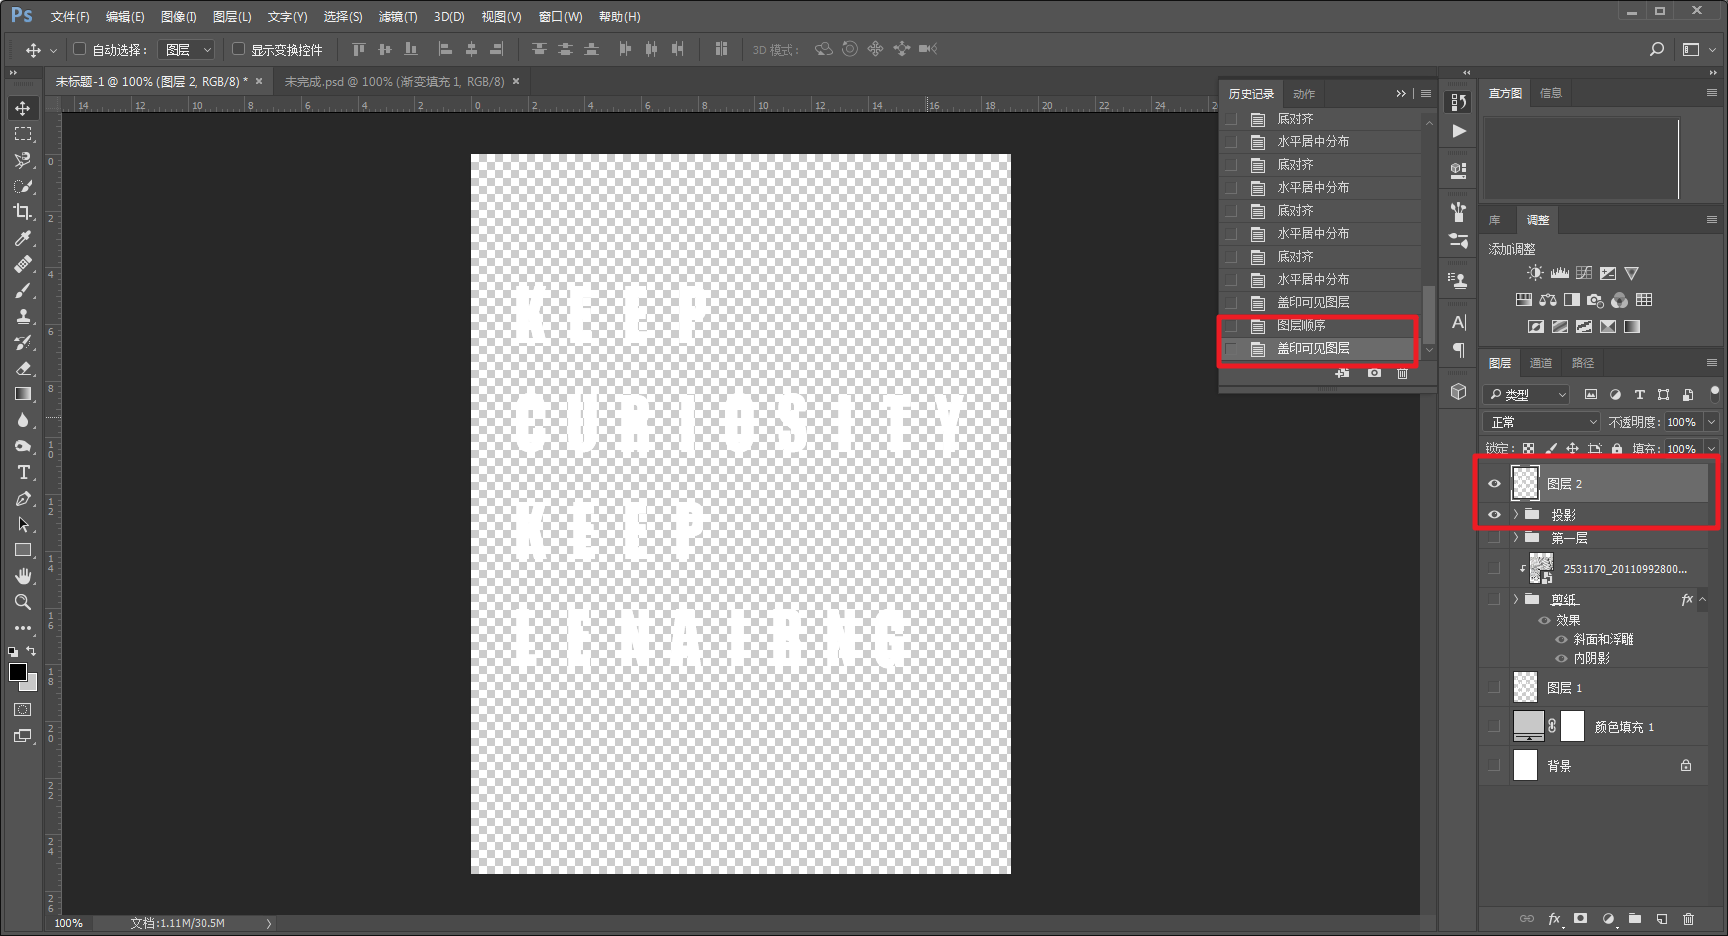The width and height of the screenshot is (1728, 936).
Task: Open the blend mode 正常 dropdown
Action: click(x=1543, y=422)
